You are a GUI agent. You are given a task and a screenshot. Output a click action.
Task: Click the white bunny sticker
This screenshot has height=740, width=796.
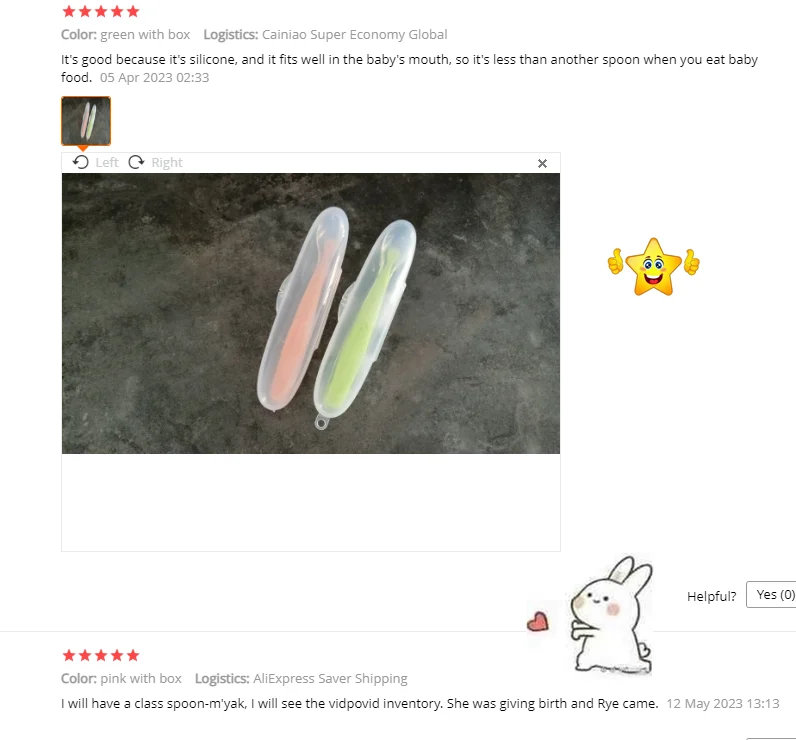coord(612,615)
